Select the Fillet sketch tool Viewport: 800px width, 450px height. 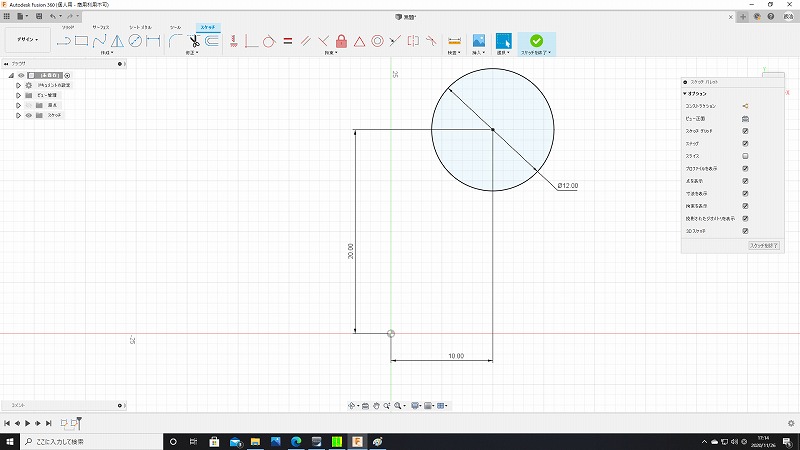point(175,41)
